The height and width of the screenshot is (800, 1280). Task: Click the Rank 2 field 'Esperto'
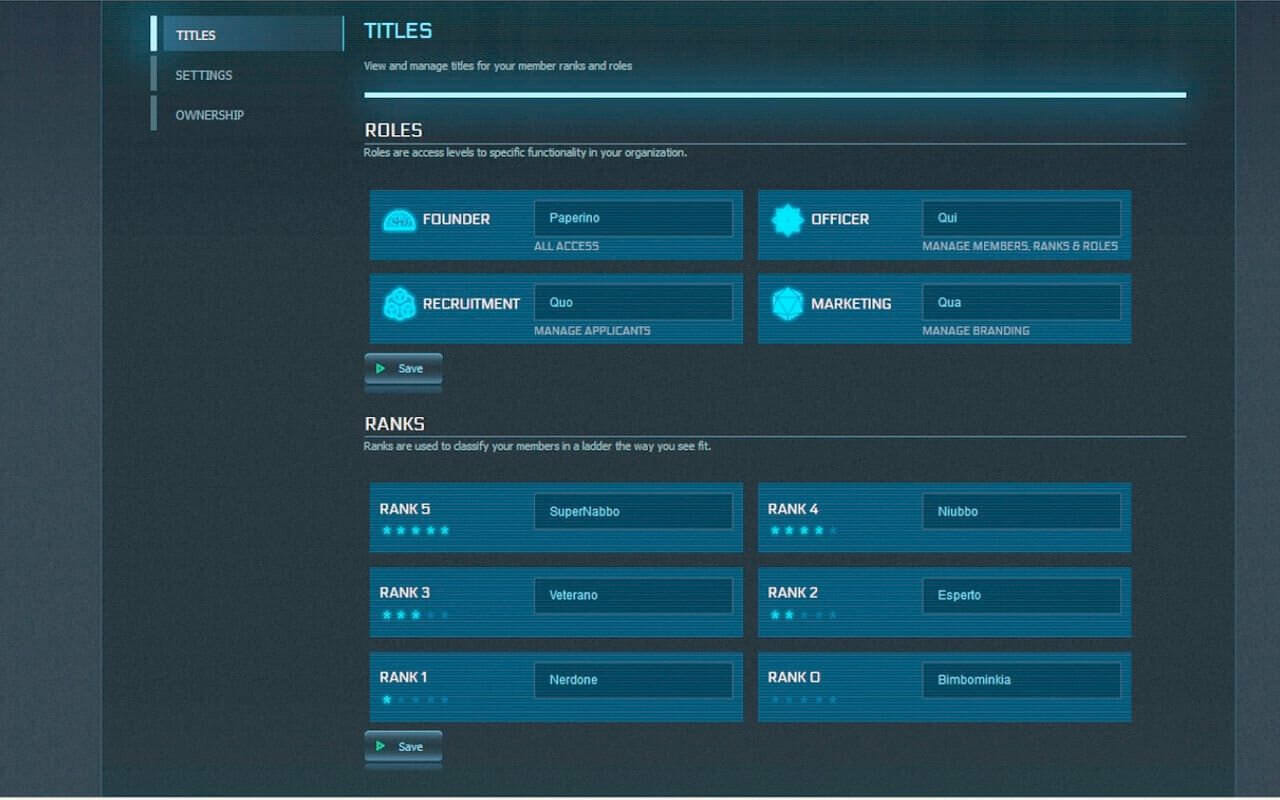tap(1021, 595)
